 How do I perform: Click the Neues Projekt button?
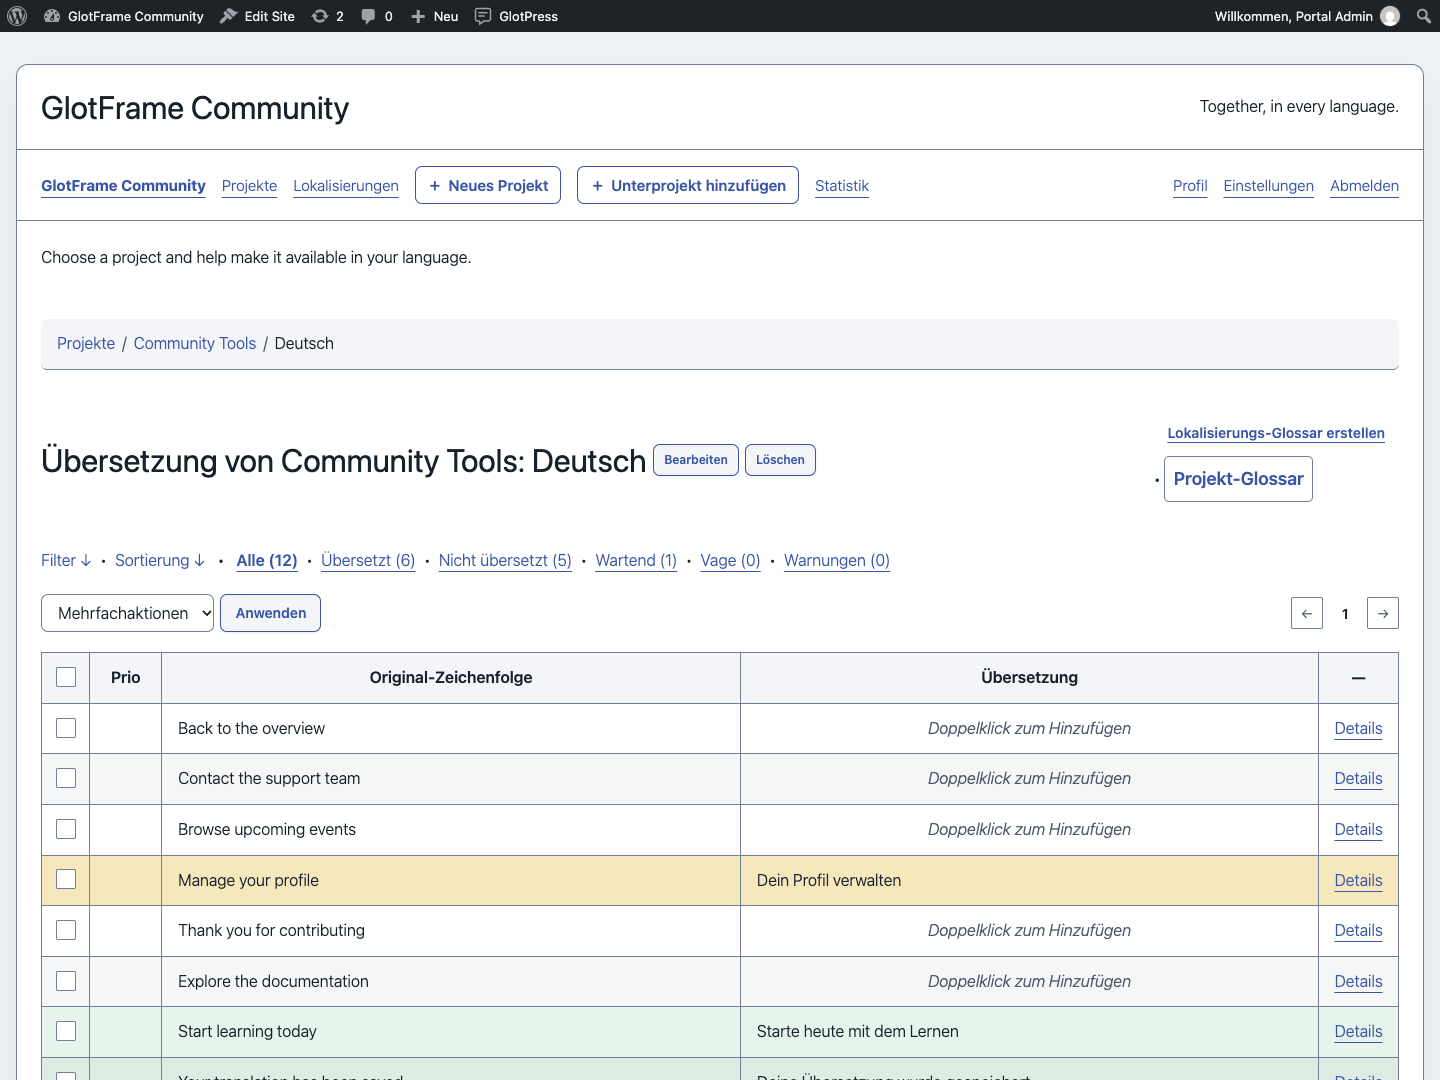pyautogui.click(x=488, y=185)
